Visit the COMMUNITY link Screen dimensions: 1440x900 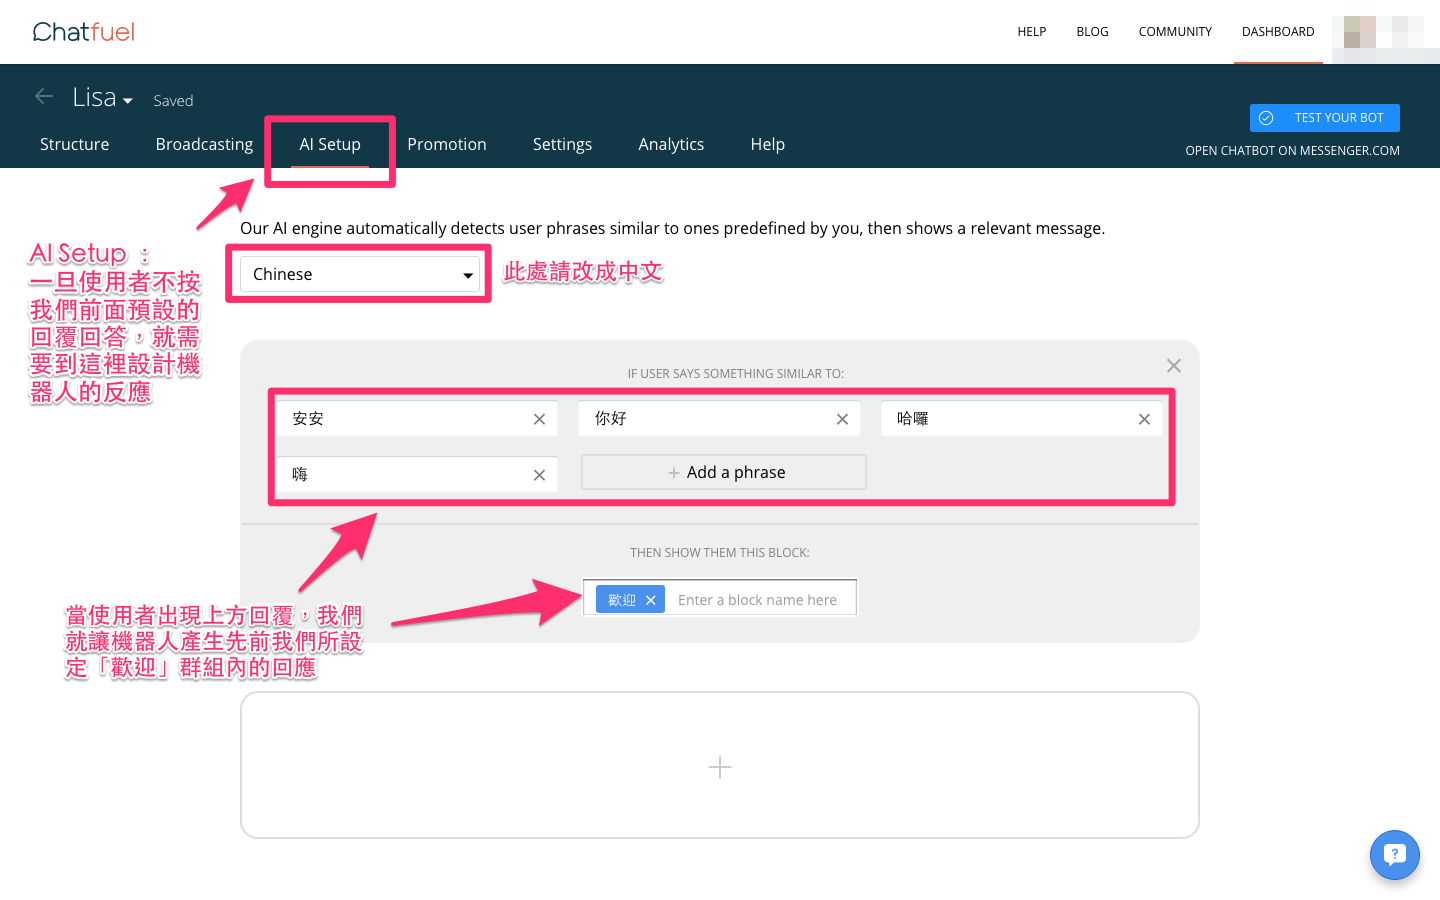pyautogui.click(x=1175, y=32)
